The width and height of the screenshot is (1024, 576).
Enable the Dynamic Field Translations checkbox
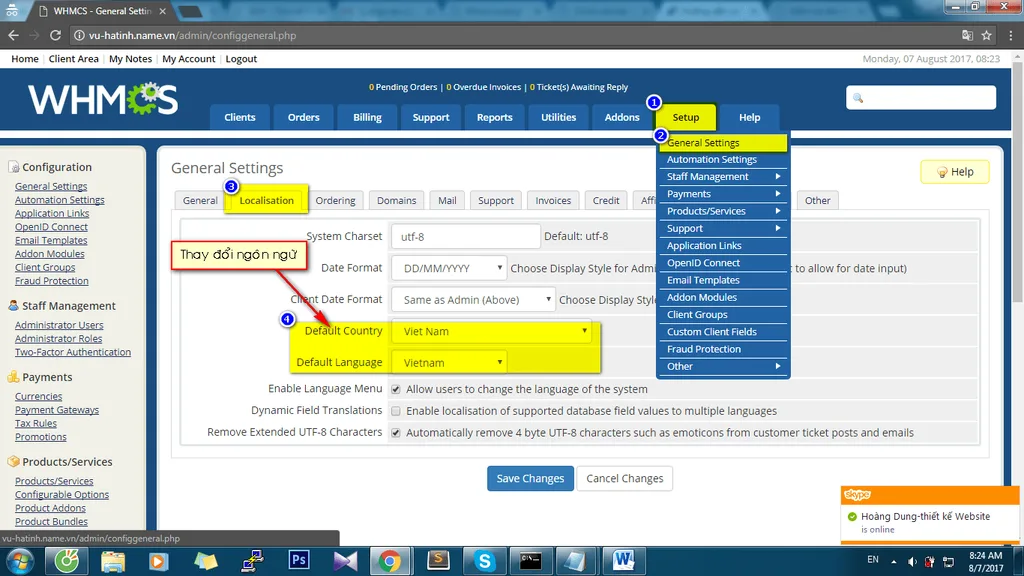point(396,411)
